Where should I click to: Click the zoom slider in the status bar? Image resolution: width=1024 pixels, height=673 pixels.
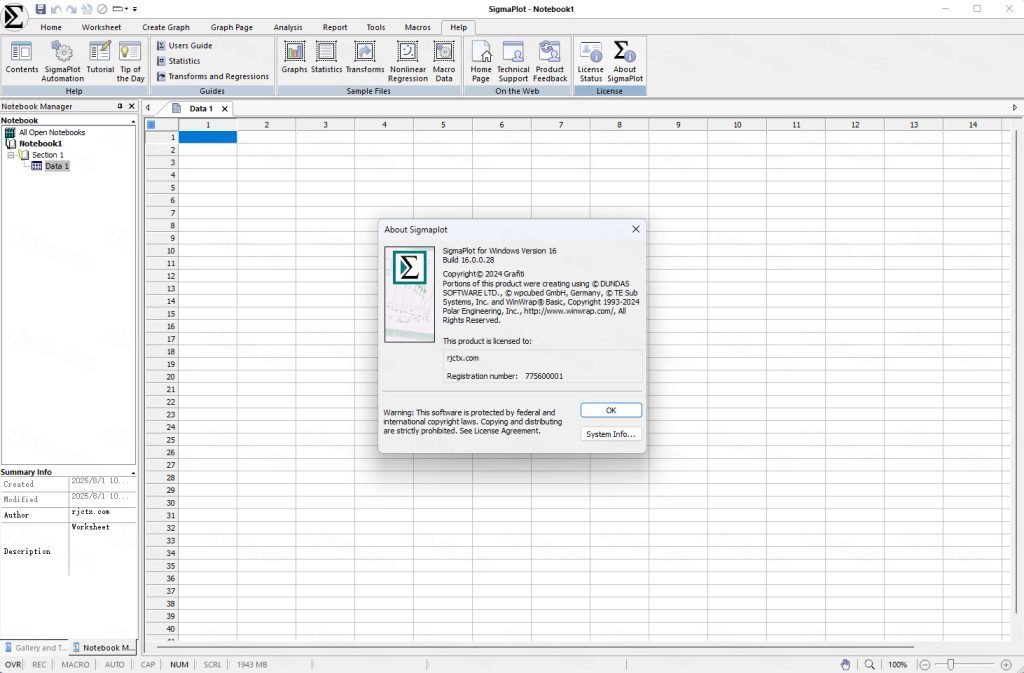point(951,665)
